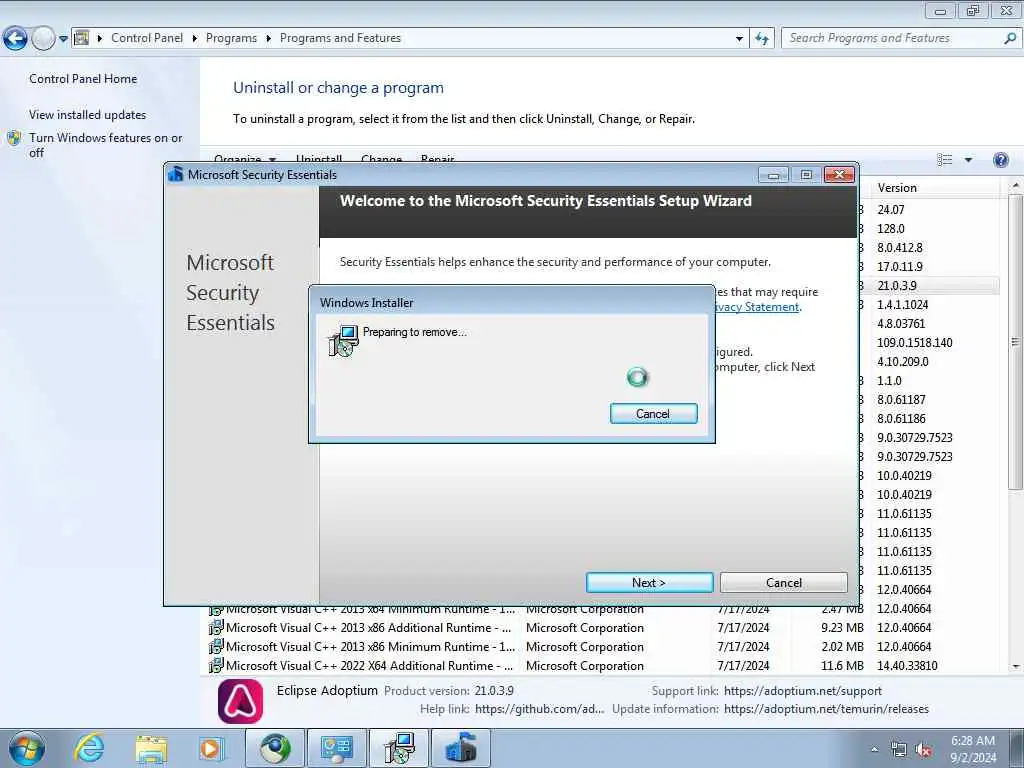This screenshot has width=1024, height=768.
Task: Select Programs and Features breadcrumb
Action: pos(340,38)
